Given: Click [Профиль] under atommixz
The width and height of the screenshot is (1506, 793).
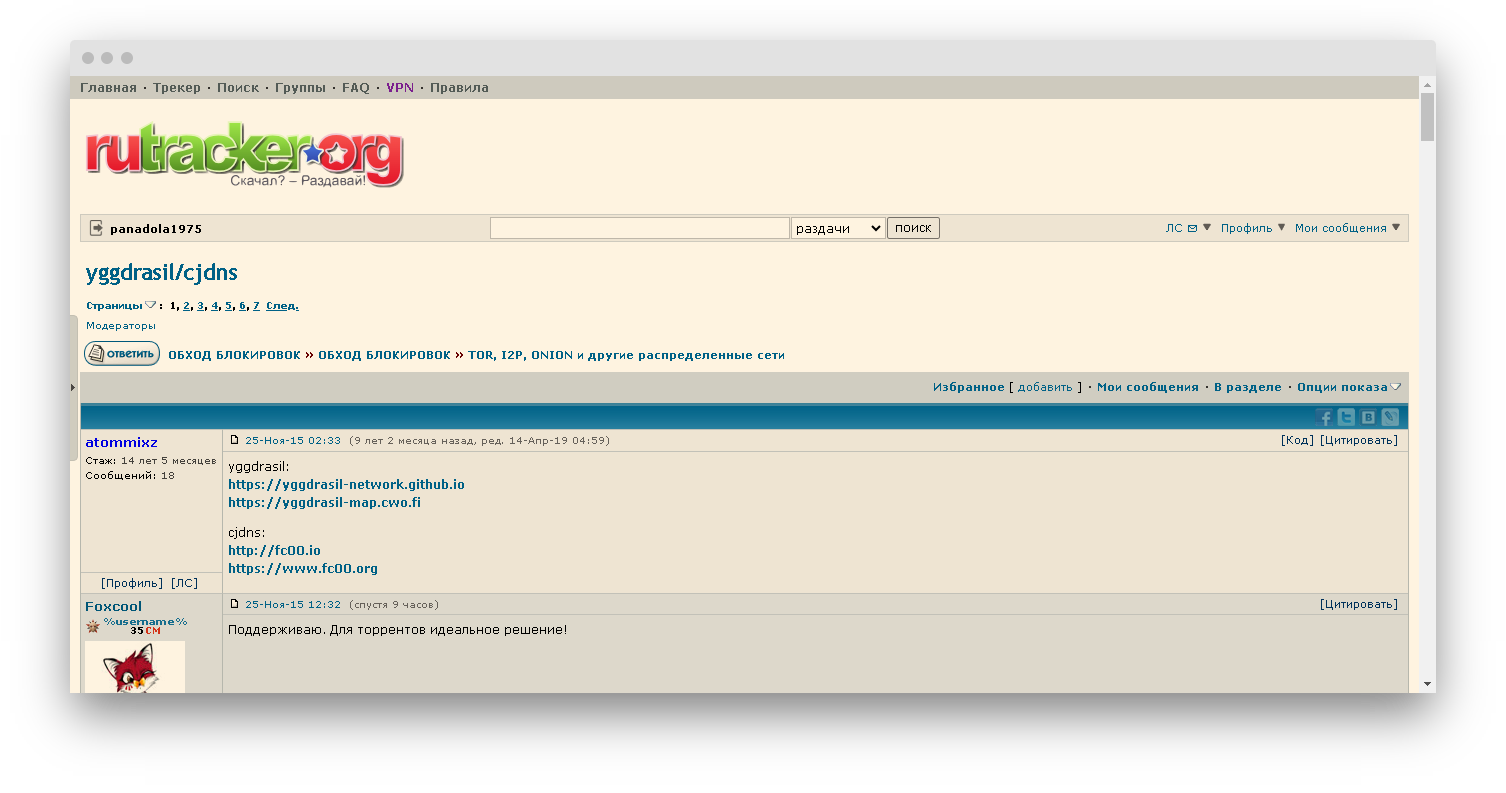Looking at the screenshot, I should pyautogui.click(x=132, y=583).
